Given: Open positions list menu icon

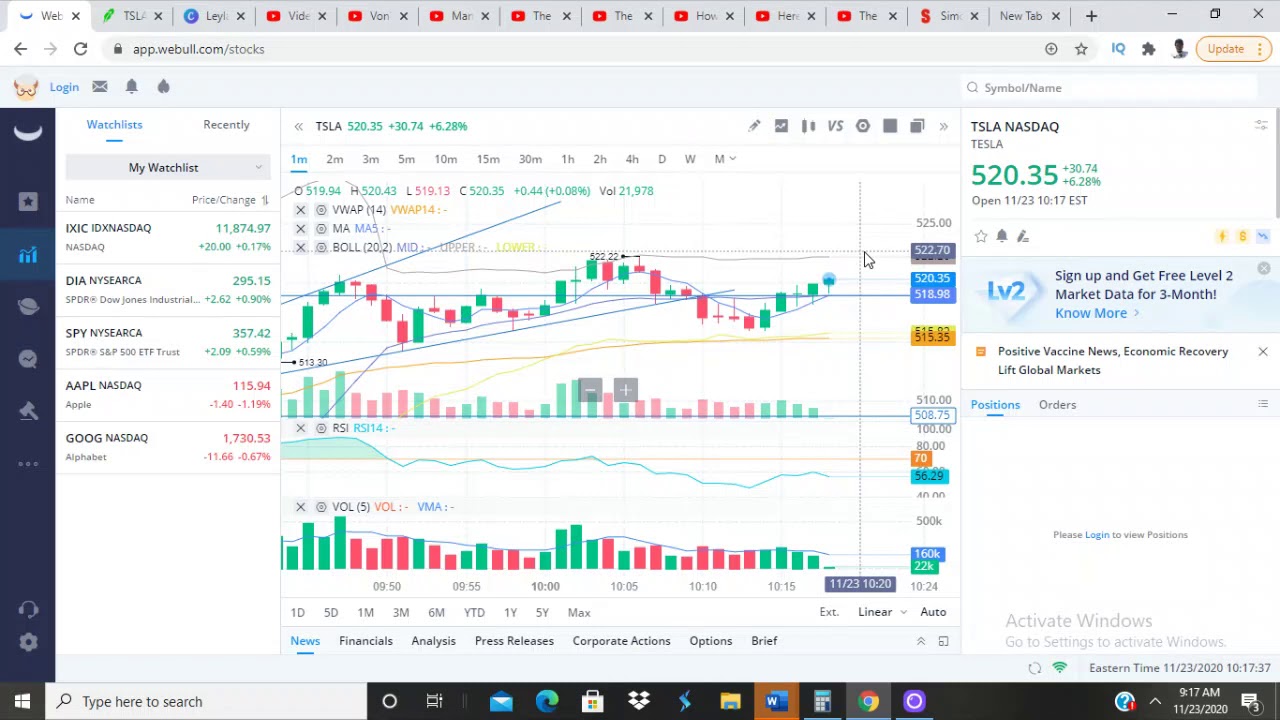Looking at the screenshot, I should tap(1262, 404).
